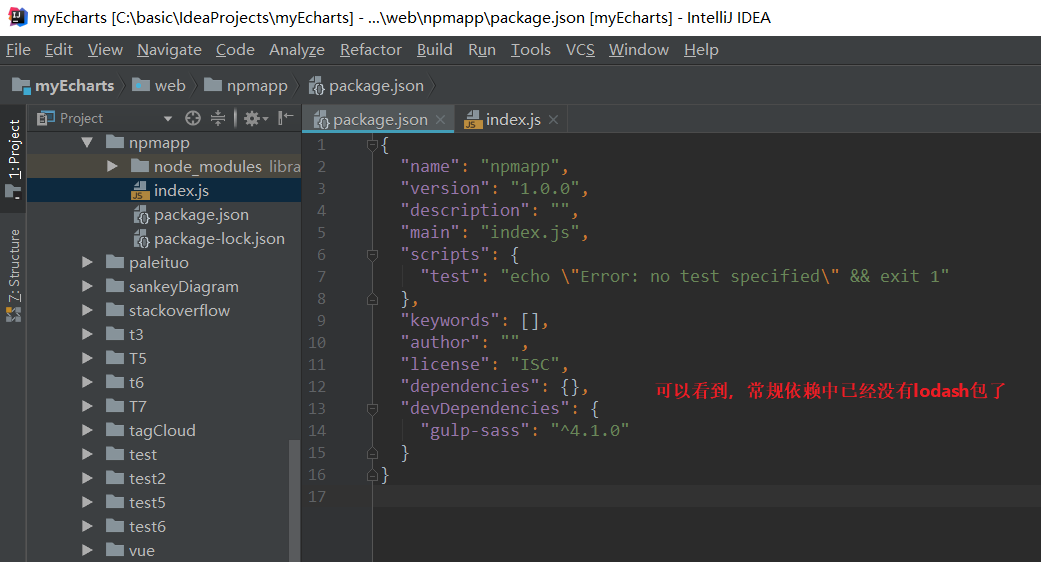Click the closing fold marker at line 16

tap(372, 475)
